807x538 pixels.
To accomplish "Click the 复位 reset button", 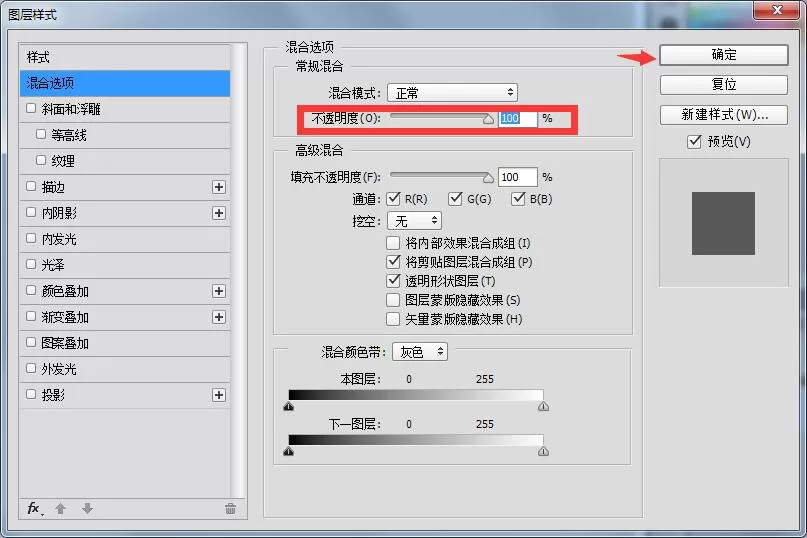I will click(x=724, y=84).
